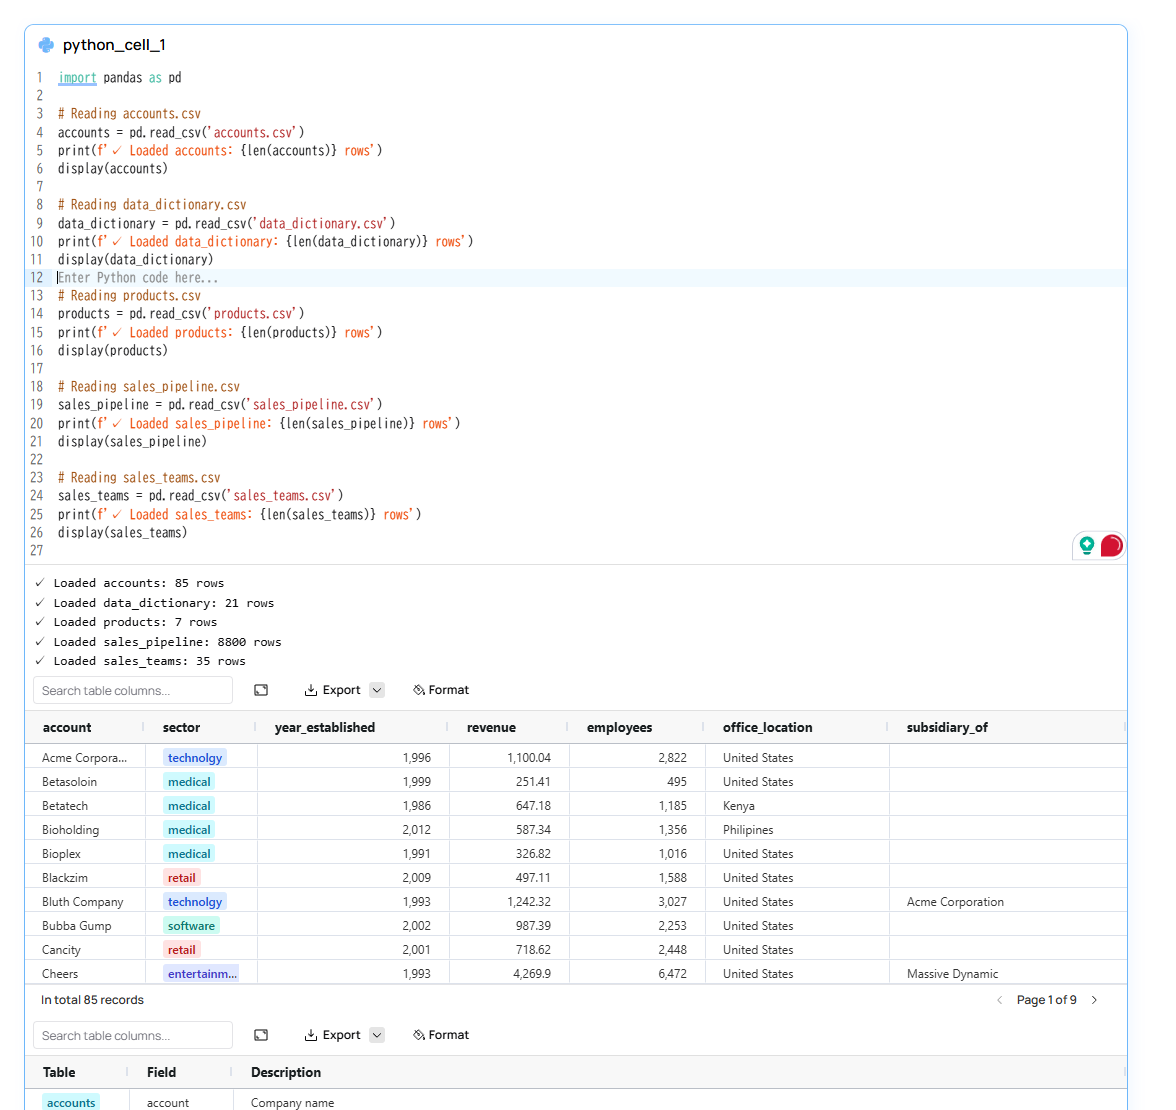This screenshot has width=1176, height=1110.
Task: Click the 'Page 1 of 9' pagination label
Action: click(x=1046, y=1000)
